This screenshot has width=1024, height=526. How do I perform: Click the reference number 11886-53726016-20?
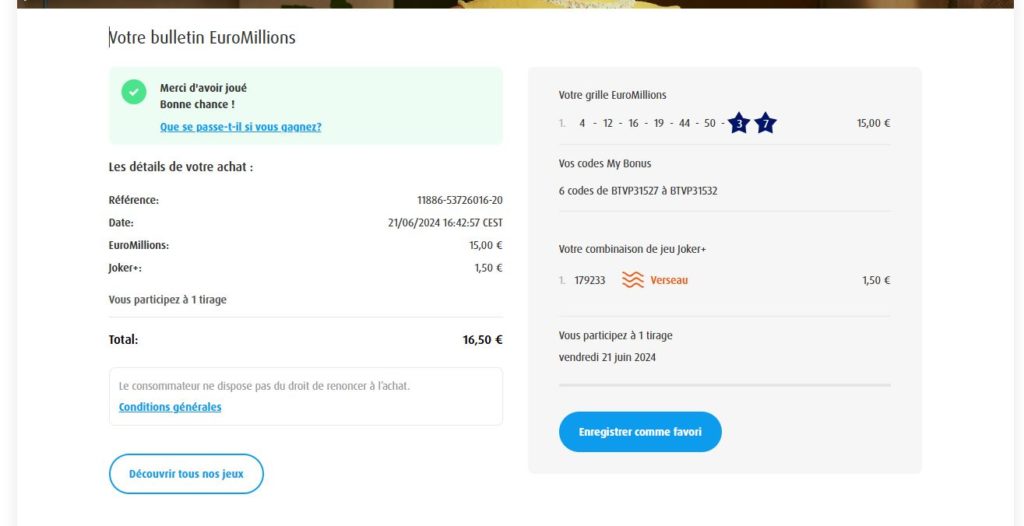pyautogui.click(x=459, y=200)
